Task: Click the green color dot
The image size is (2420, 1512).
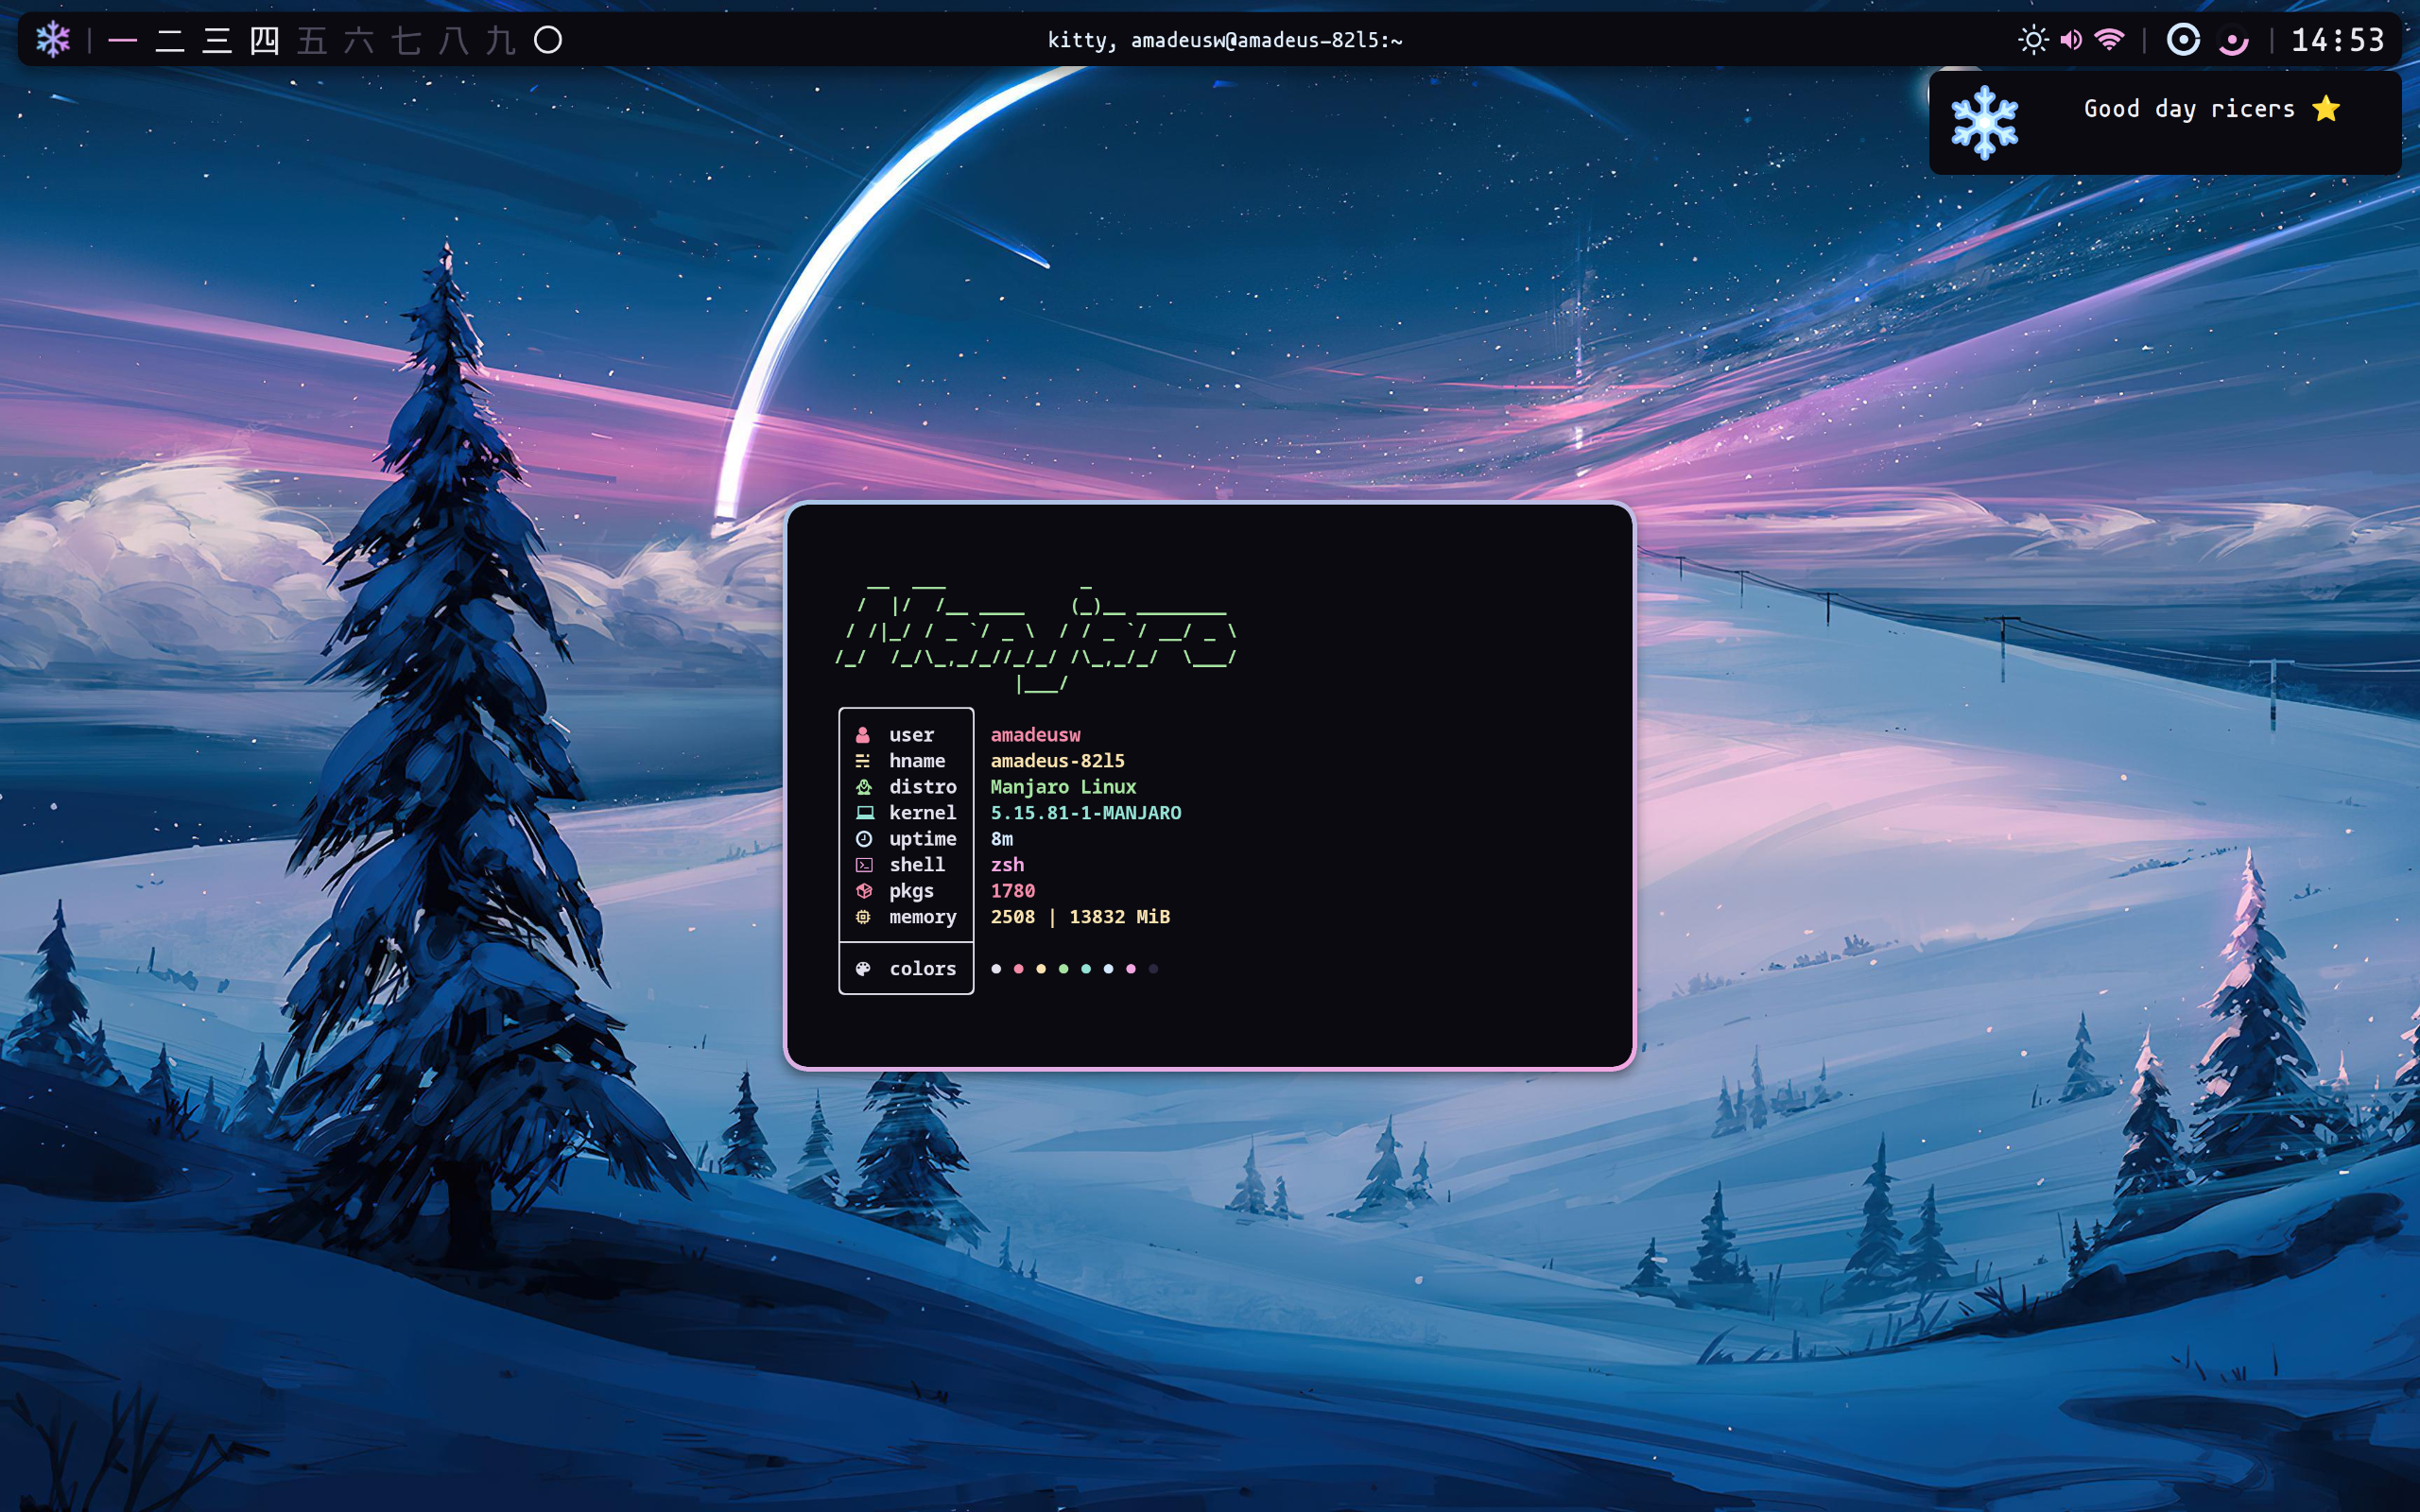Action: [x=1063, y=968]
